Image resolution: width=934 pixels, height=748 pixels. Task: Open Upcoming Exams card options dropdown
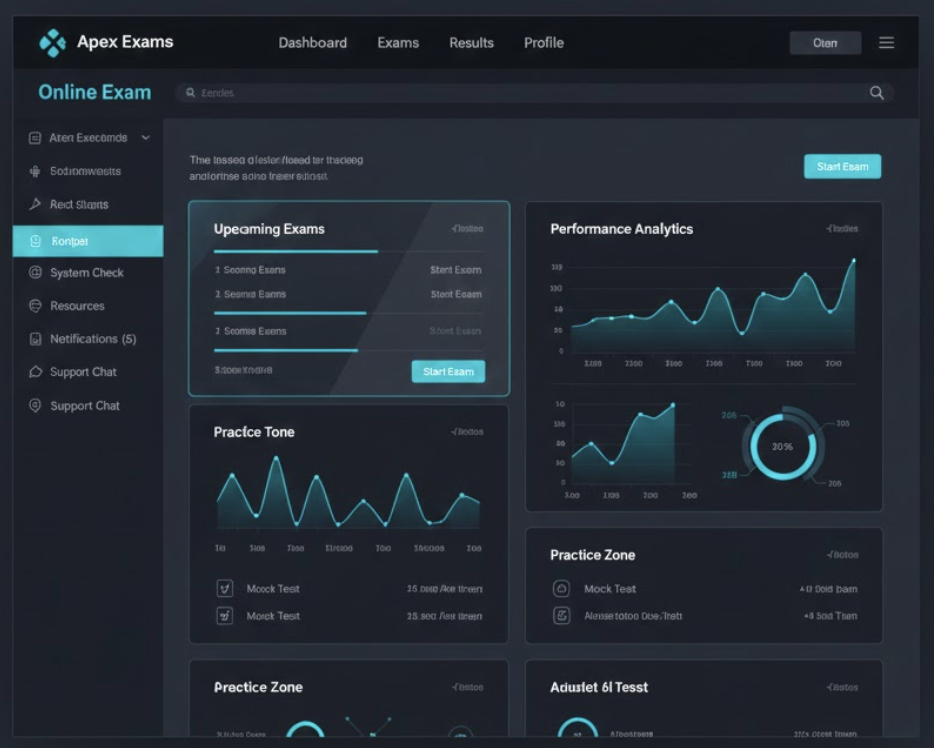point(467,229)
